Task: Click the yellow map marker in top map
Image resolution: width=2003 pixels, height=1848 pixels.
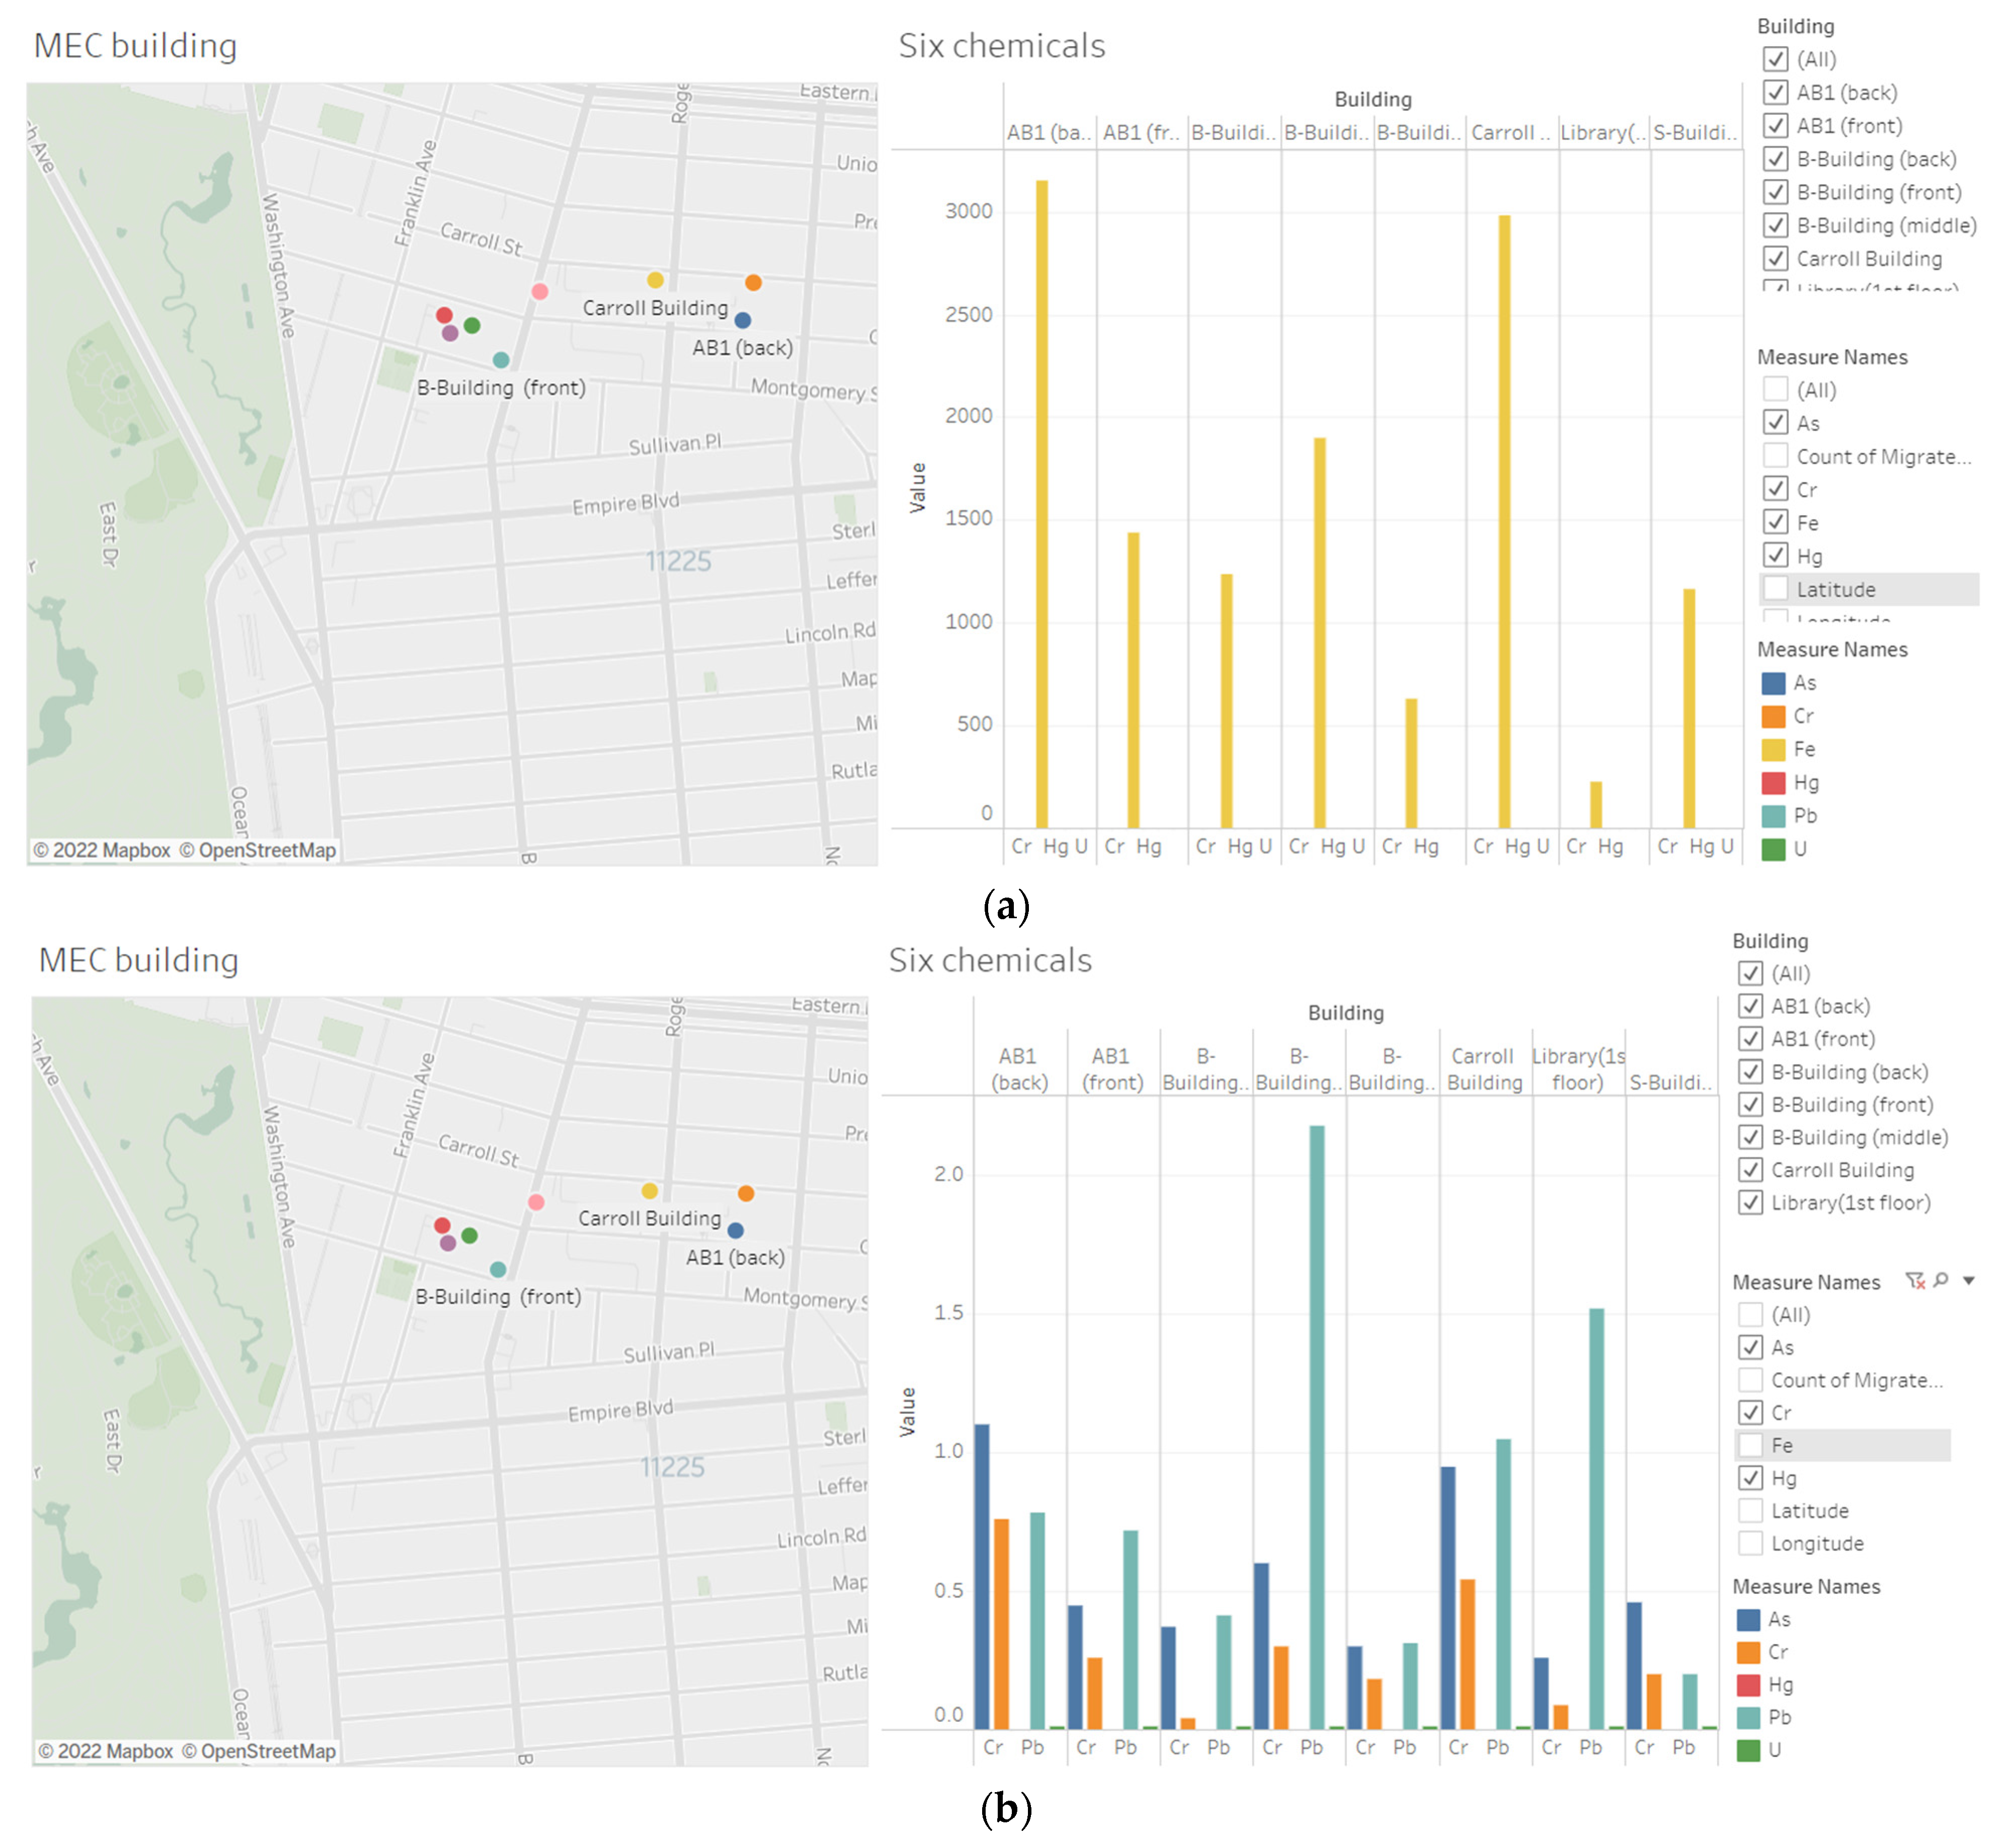Action: click(655, 280)
